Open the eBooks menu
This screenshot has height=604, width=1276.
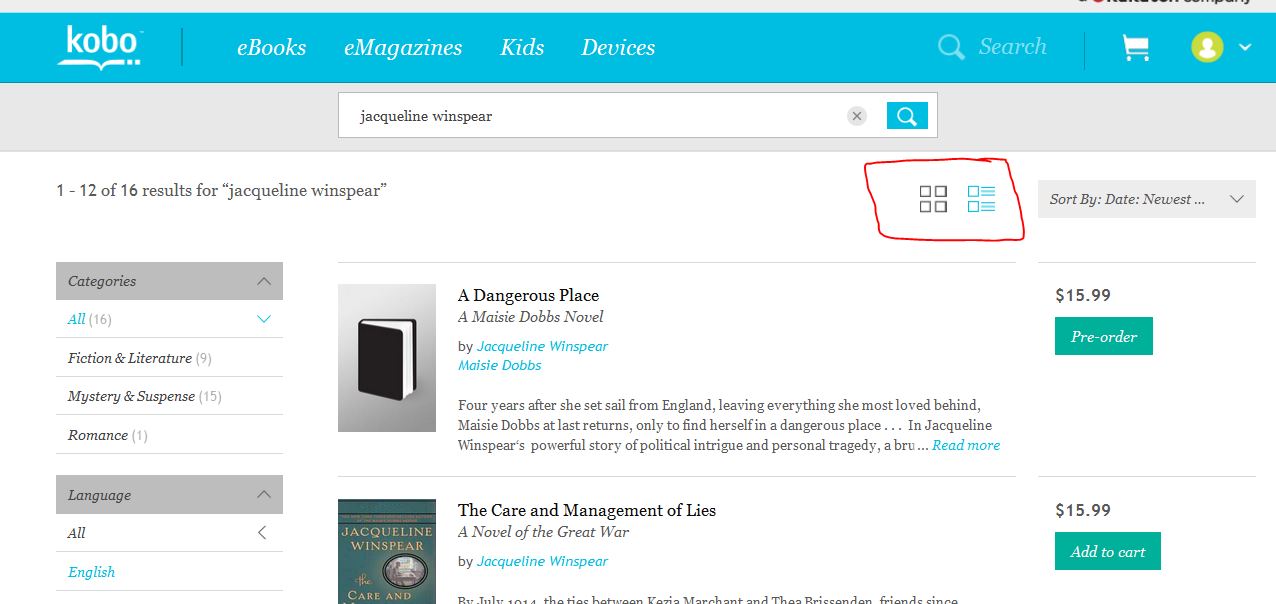tap(271, 47)
